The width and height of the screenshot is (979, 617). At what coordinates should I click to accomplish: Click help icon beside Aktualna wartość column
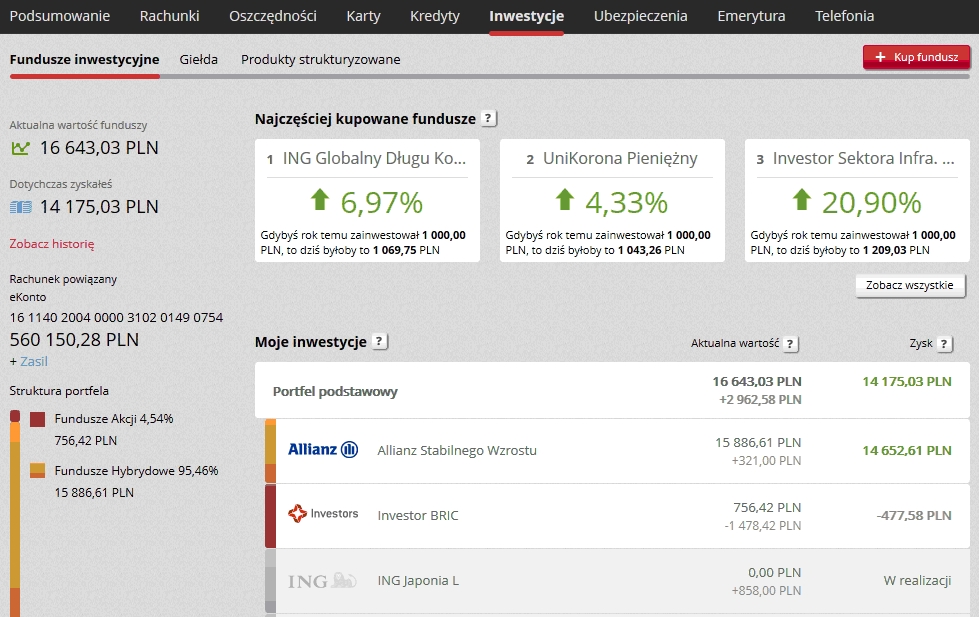790,343
